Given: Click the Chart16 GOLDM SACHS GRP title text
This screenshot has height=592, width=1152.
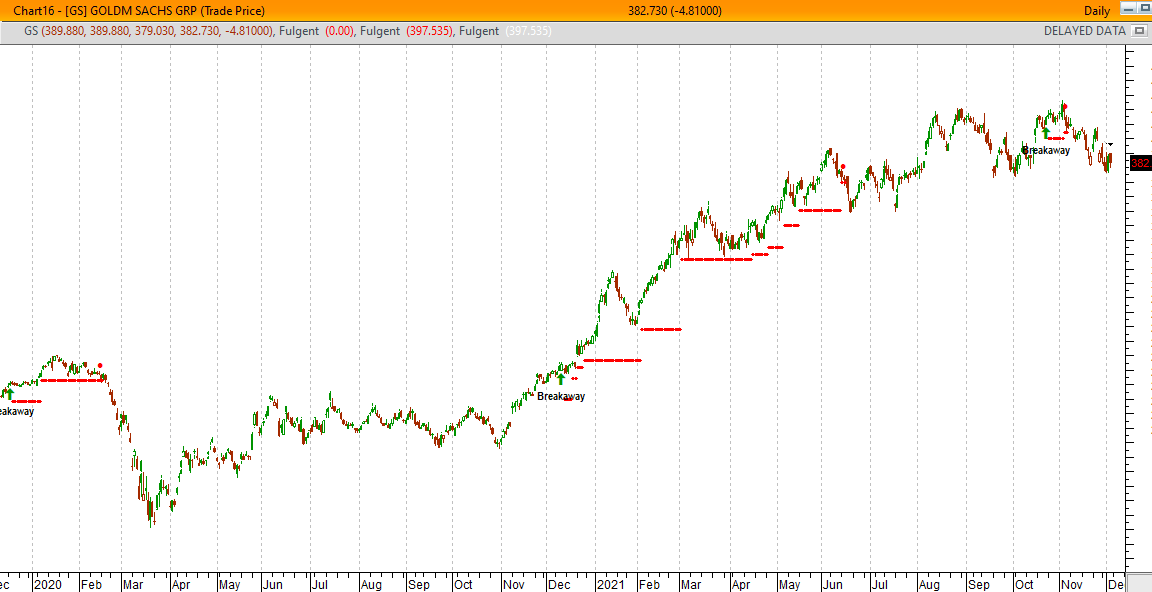Looking at the screenshot, I should 140,10.
